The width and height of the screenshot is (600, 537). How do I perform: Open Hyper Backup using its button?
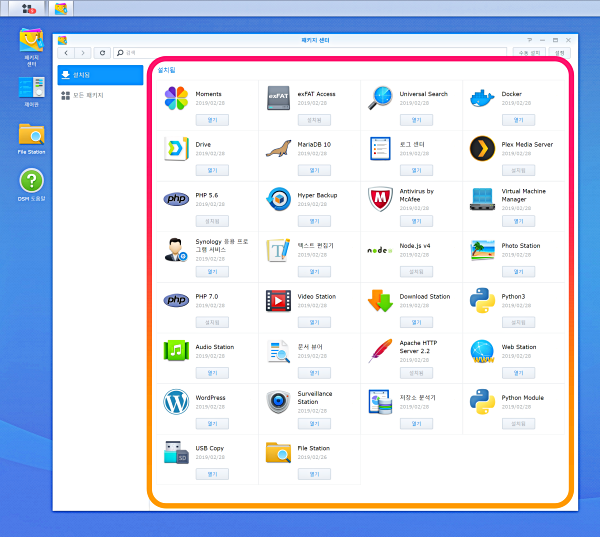(x=315, y=221)
